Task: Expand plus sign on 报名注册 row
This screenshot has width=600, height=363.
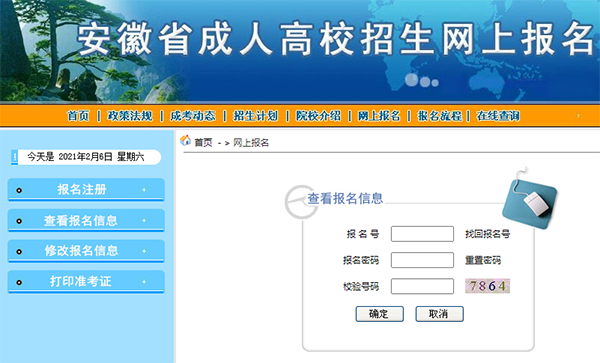Action: (x=144, y=190)
